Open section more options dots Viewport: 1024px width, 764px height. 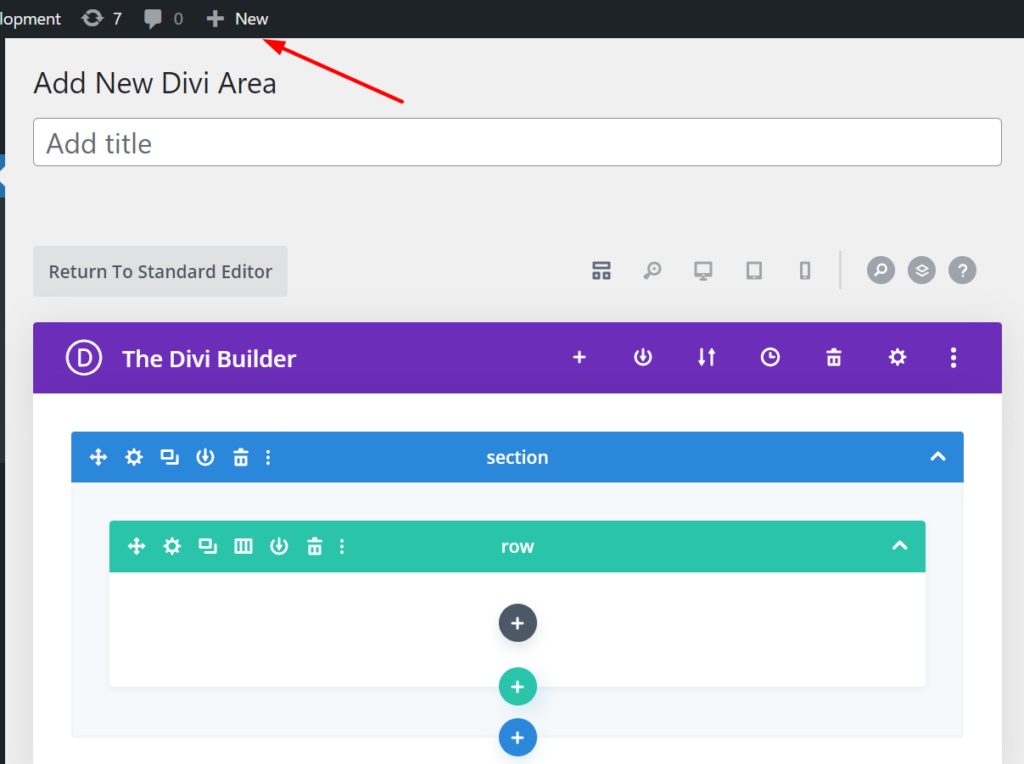pyautogui.click(x=268, y=457)
